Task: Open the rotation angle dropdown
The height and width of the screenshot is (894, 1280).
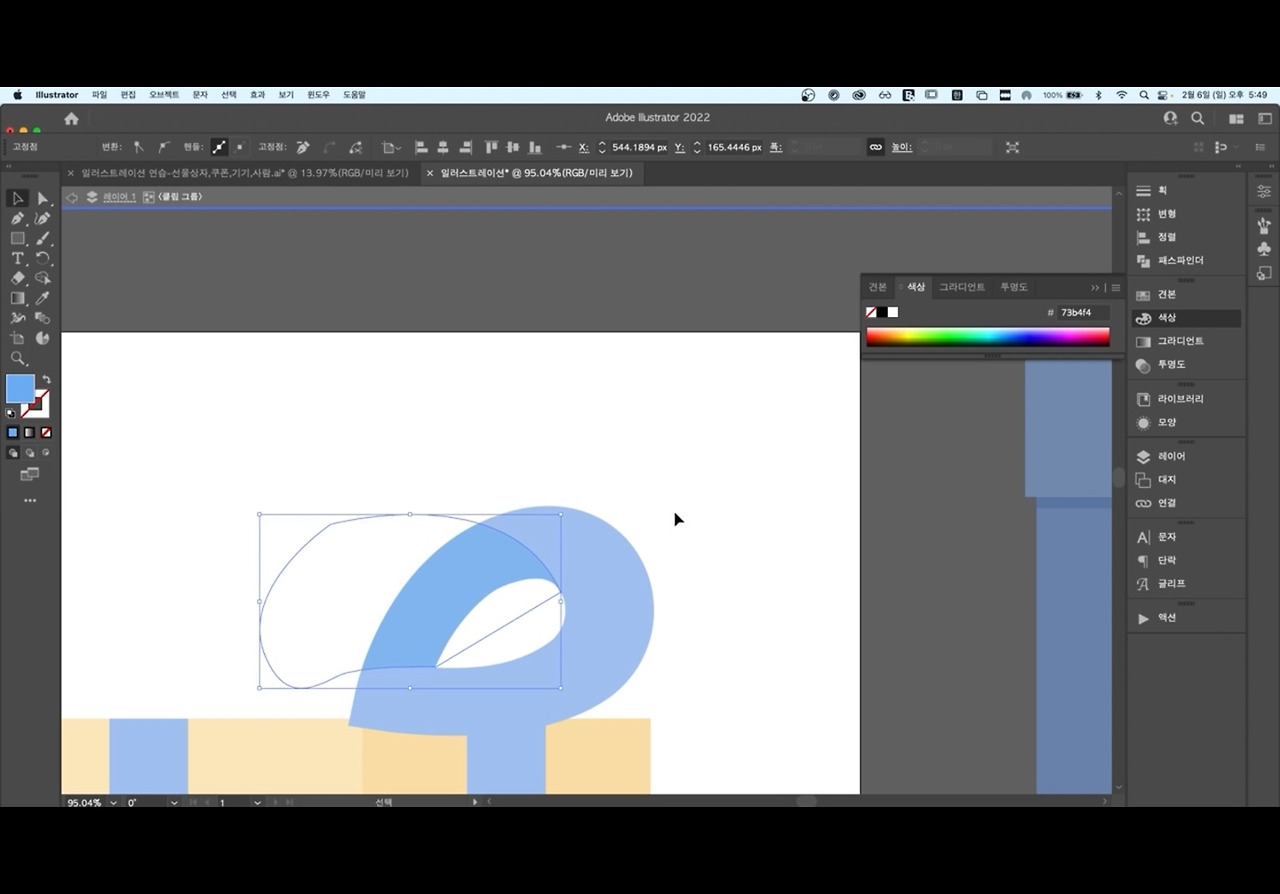Action: (x=174, y=802)
